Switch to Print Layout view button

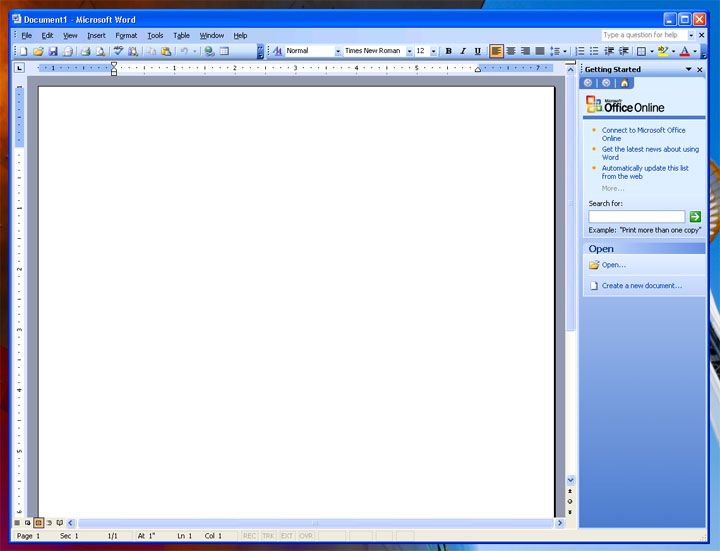click(38, 523)
